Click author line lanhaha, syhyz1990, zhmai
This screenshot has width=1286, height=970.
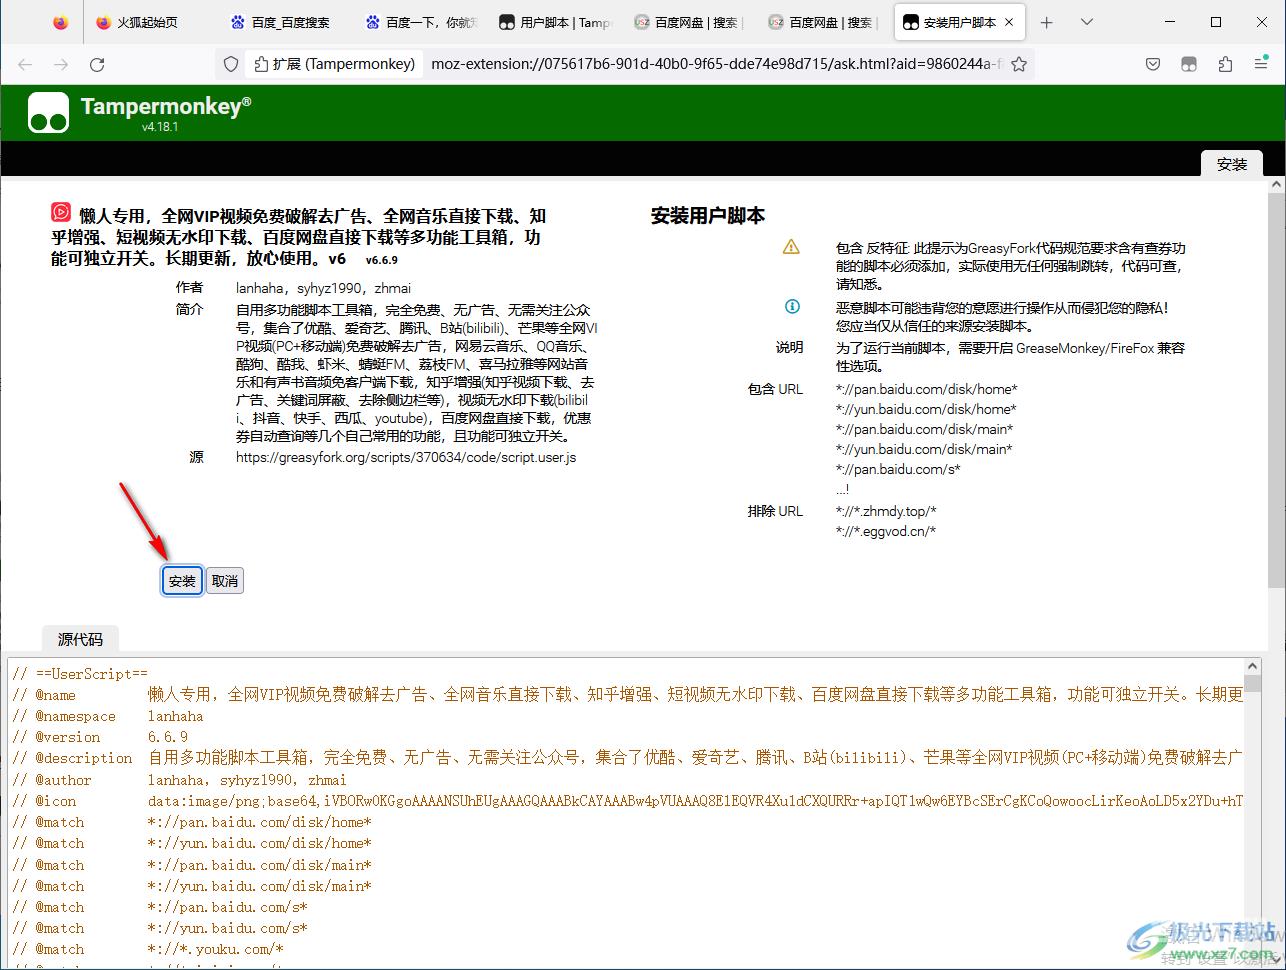(323, 287)
